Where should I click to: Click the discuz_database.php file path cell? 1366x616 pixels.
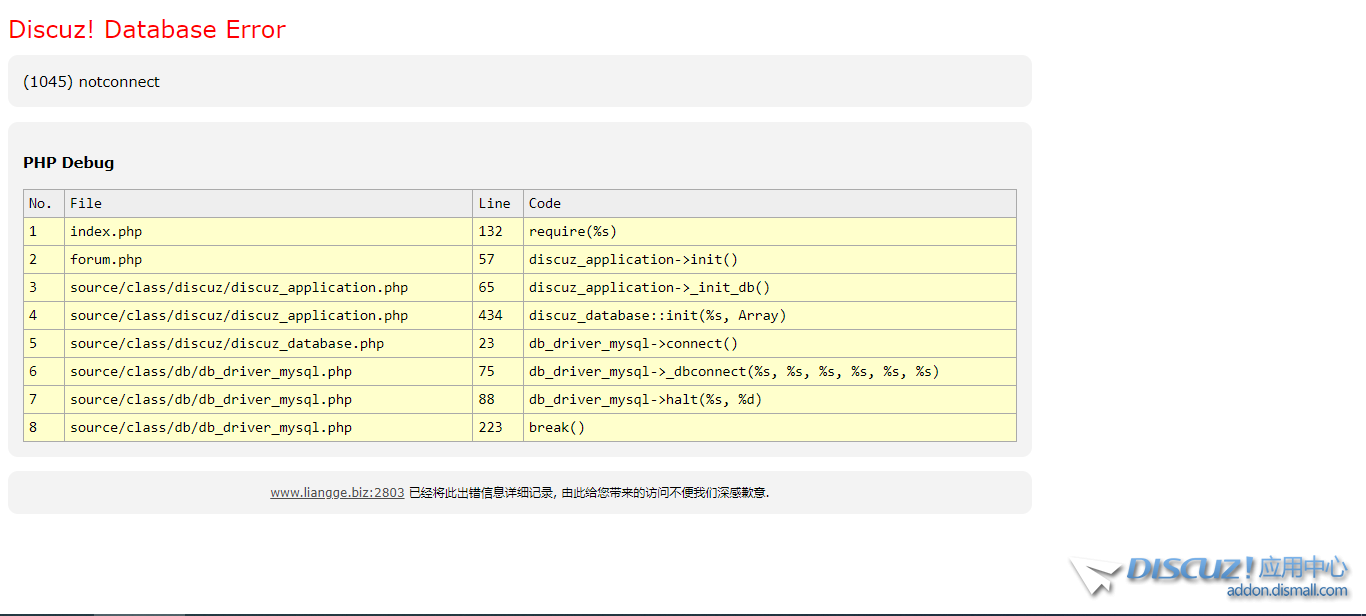pos(227,344)
